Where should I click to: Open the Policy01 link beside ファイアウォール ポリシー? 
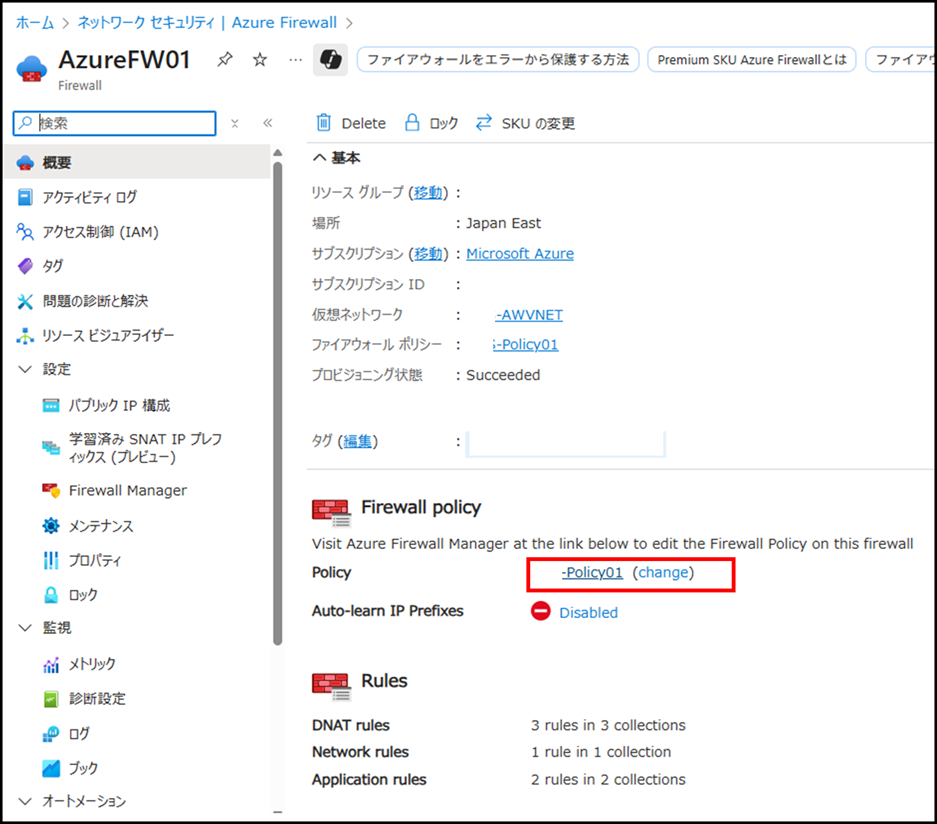[526, 345]
